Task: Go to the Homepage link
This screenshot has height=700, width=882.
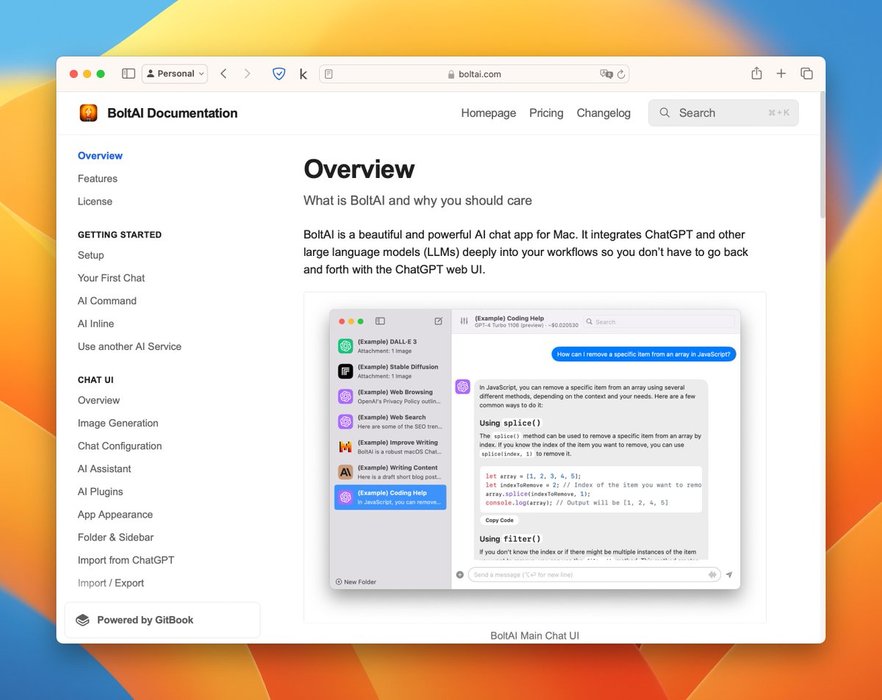Action: 488,113
